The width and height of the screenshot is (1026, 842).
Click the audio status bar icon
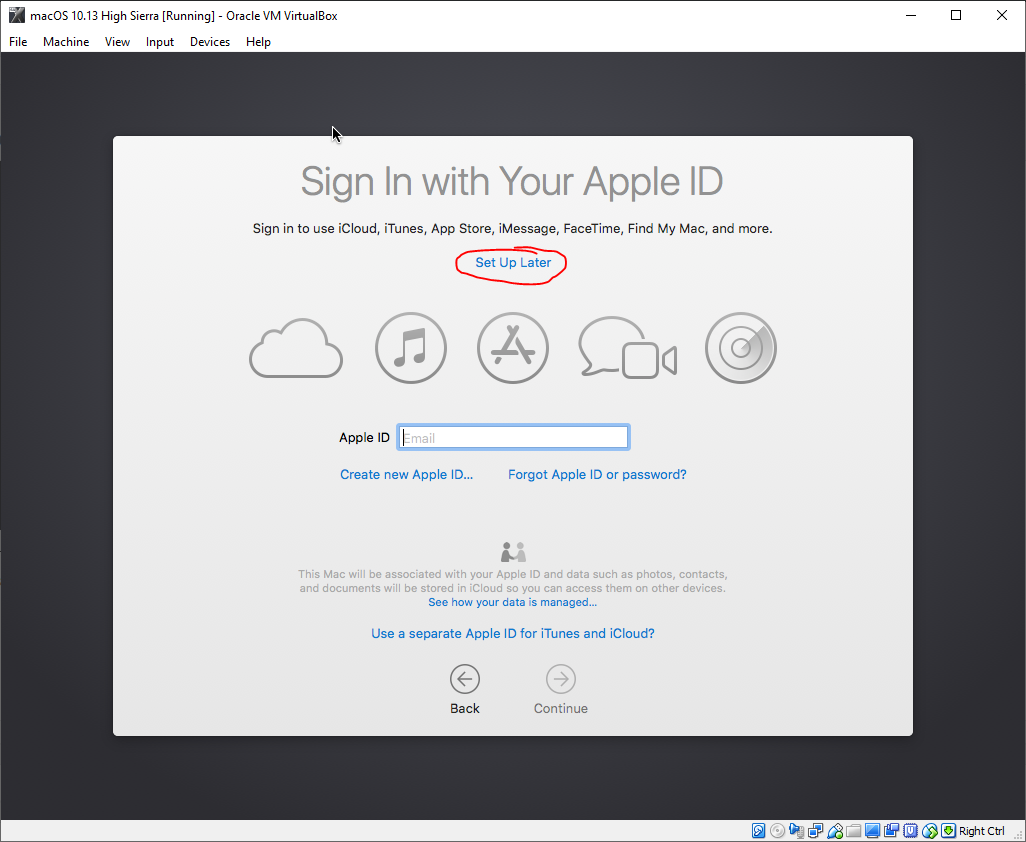pyautogui.click(x=796, y=830)
